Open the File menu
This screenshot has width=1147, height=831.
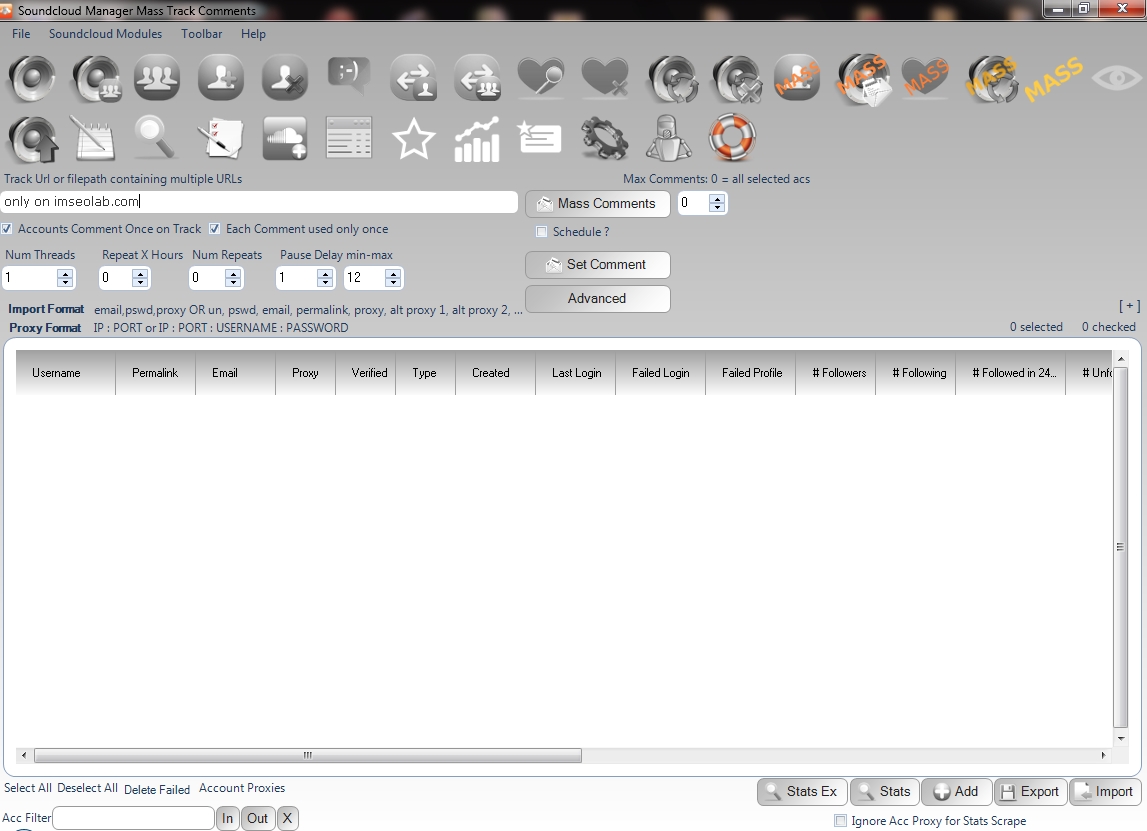point(21,34)
